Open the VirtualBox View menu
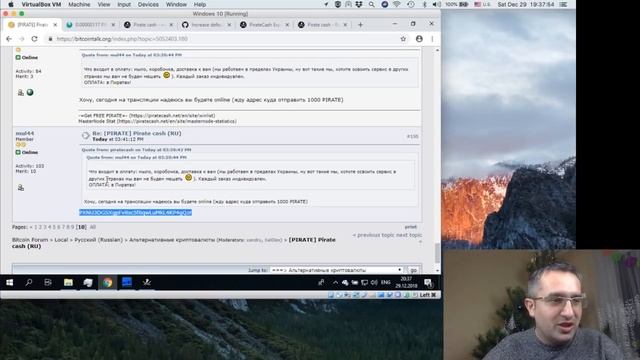The height and width of the screenshot is (360, 640). point(104,4)
